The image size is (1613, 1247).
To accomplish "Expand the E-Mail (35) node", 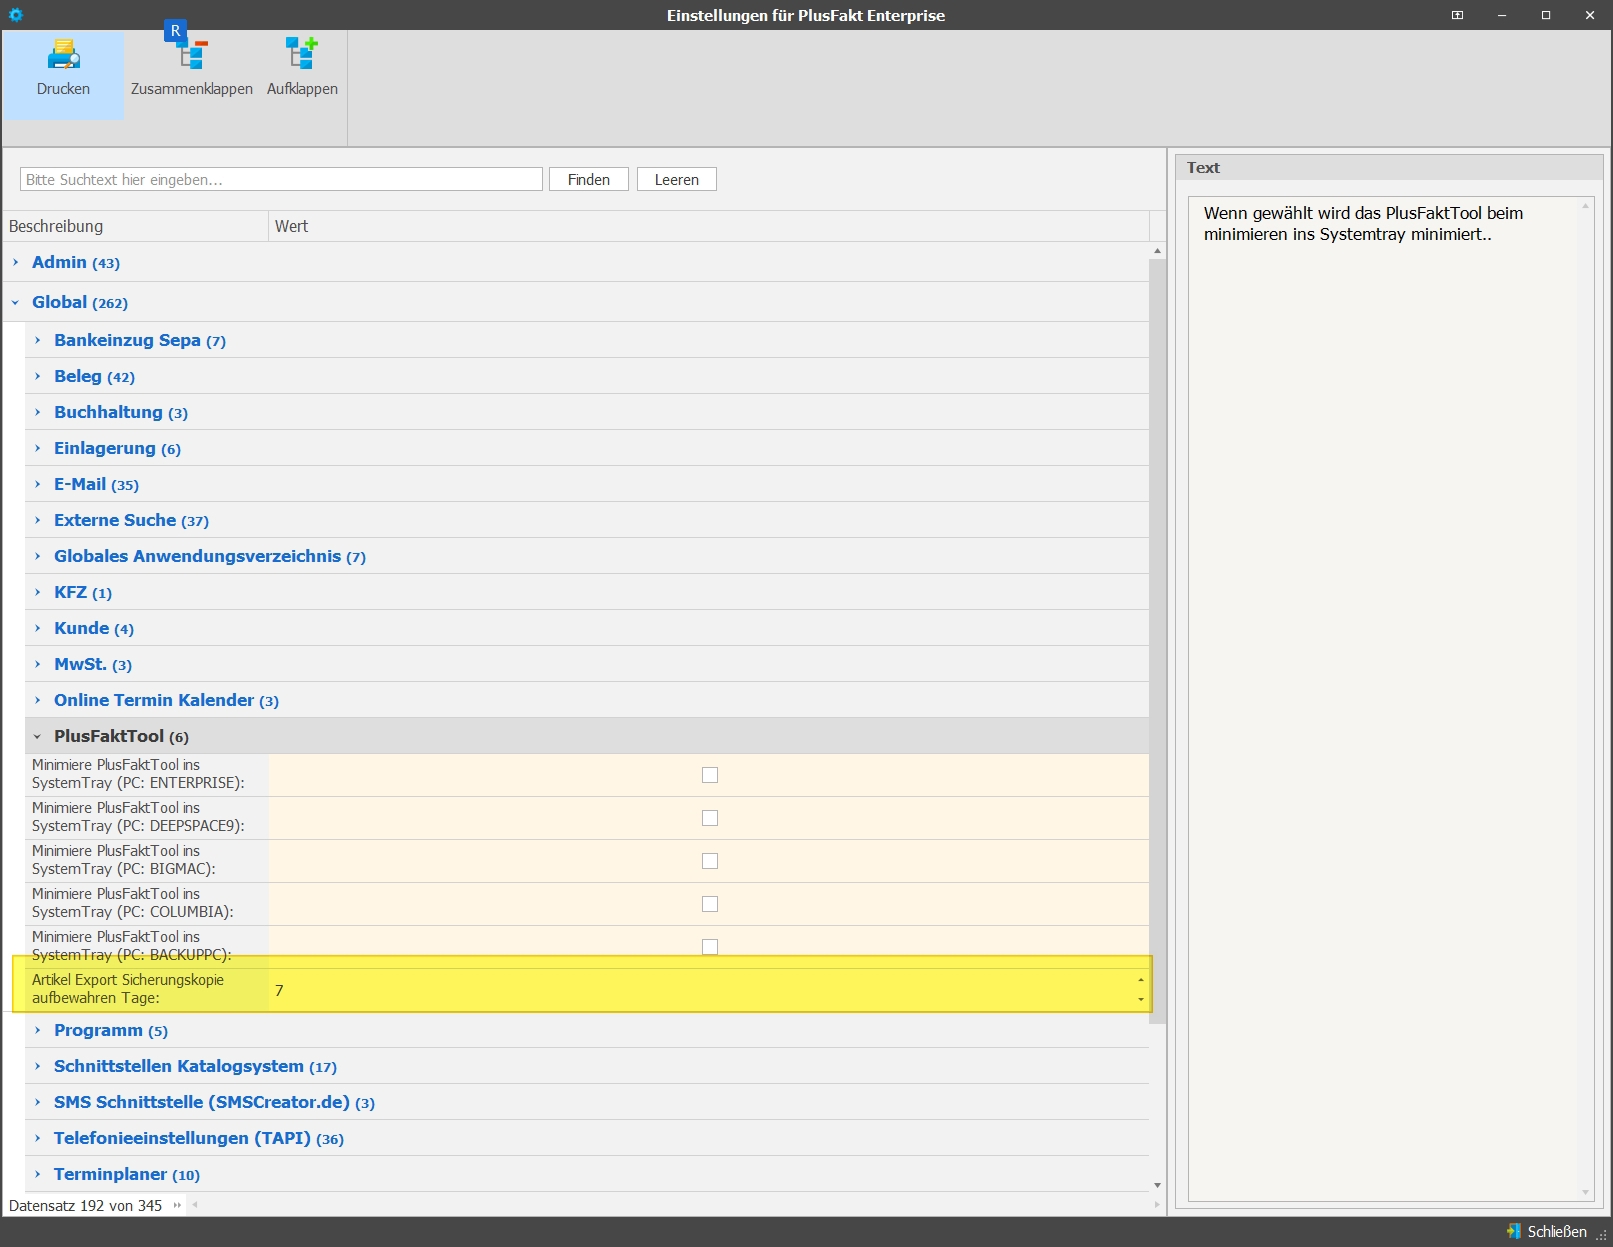I will [x=37, y=484].
